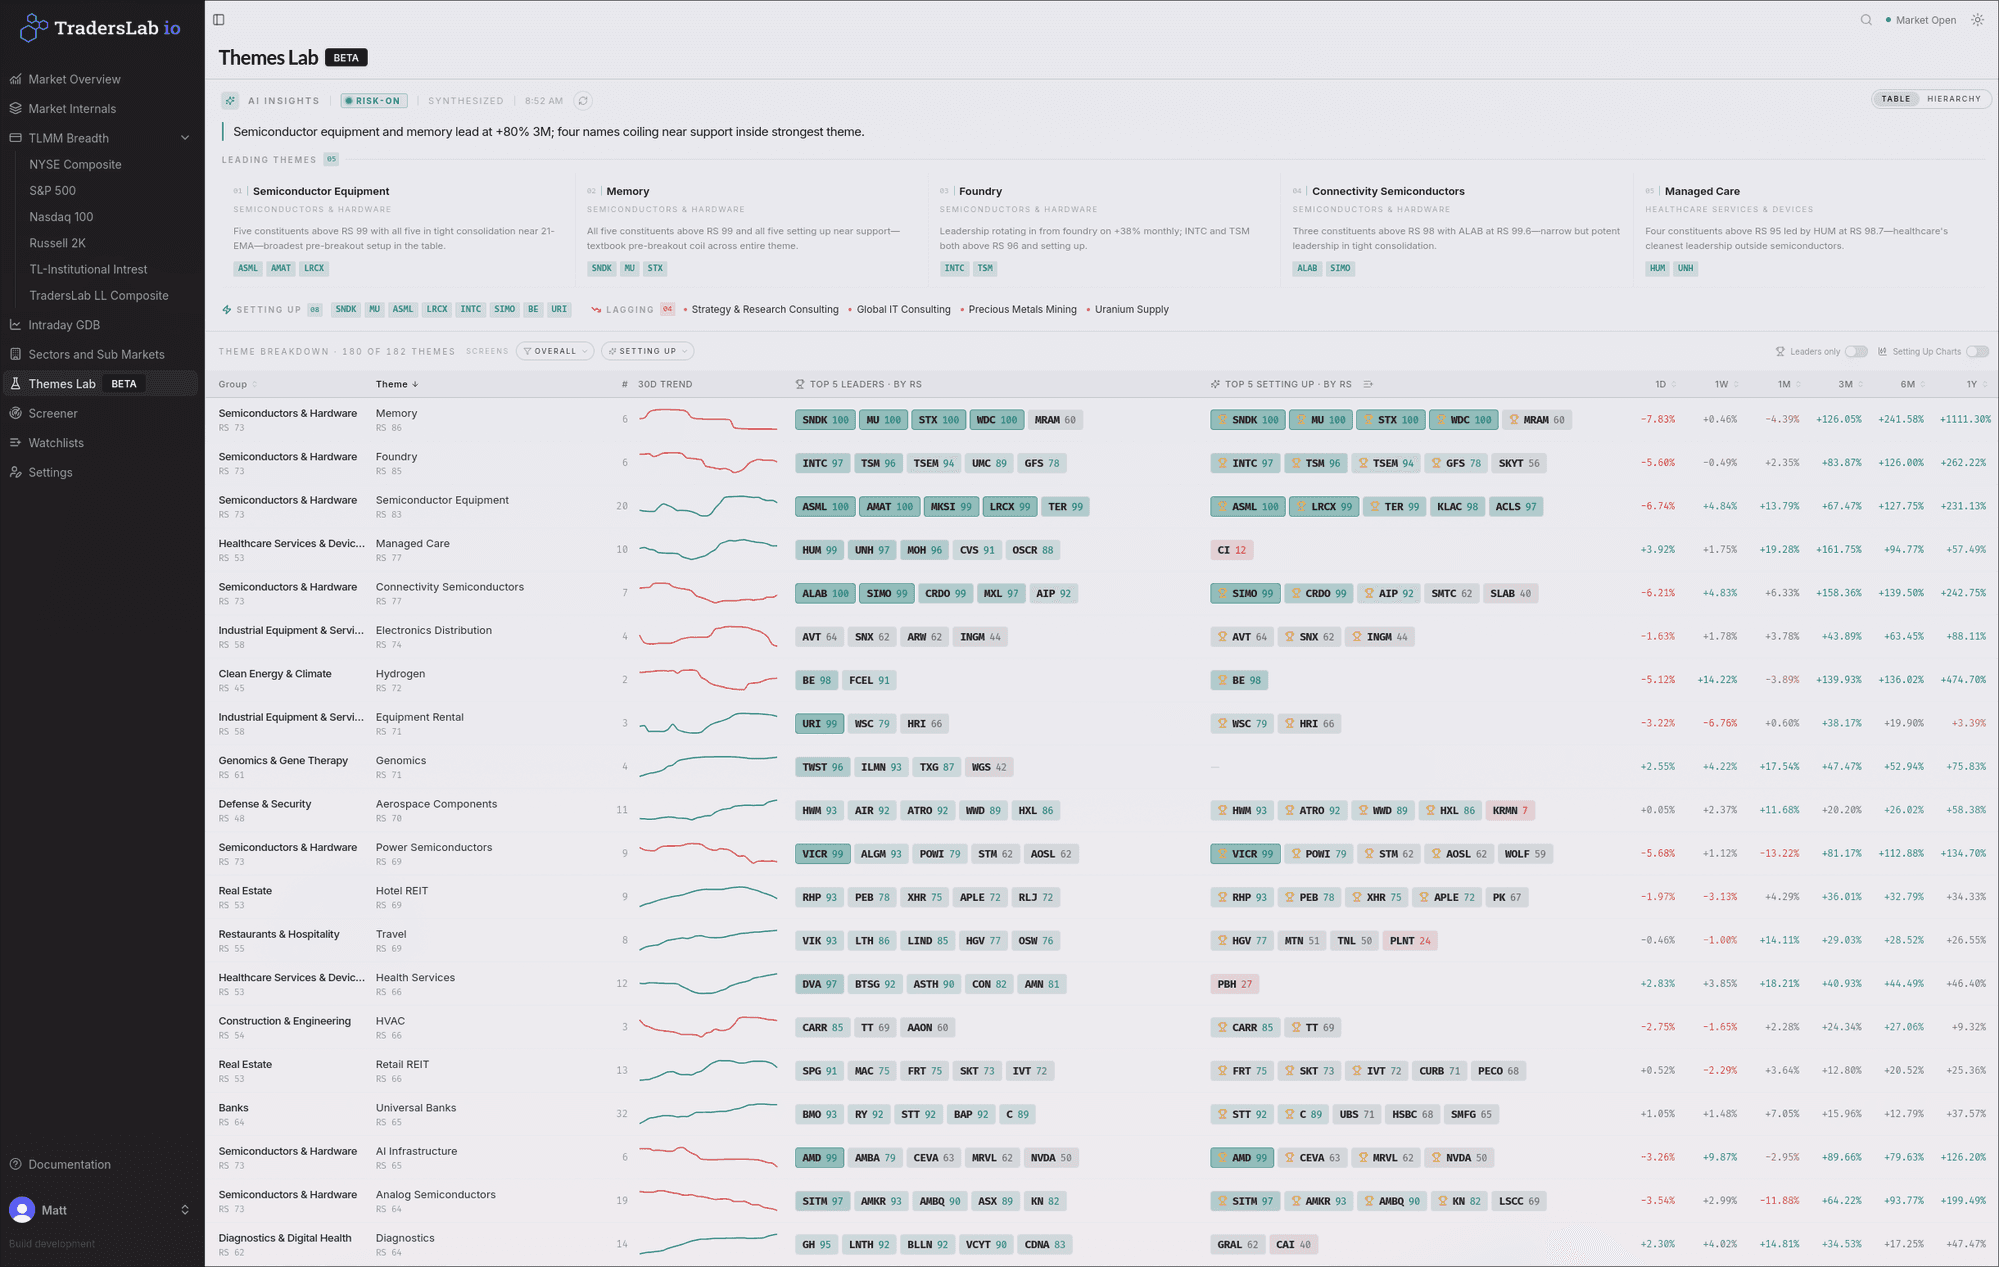The height and width of the screenshot is (1267, 1999).
Task: Click SNDK chip in Setting Up row
Action: click(345, 310)
